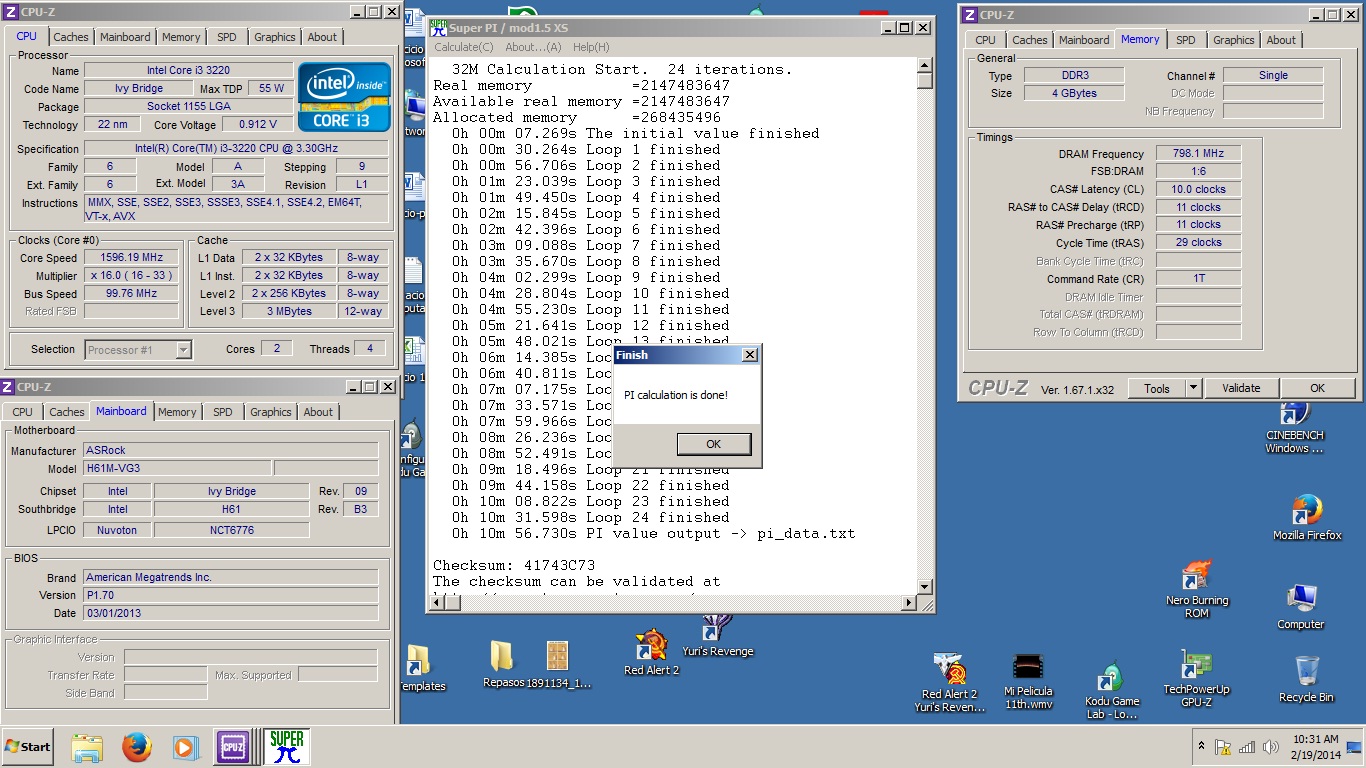This screenshot has width=1366, height=768.
Task: Open the Calculate(C) menu in Super PI
Action: pos(463,47)
